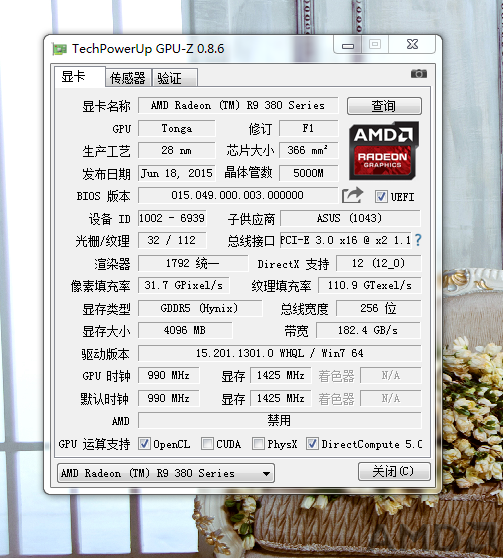Click the driver version 15.201.1301.0 WHQL field
Screen dimensions: 503x558
coord(279,353)
